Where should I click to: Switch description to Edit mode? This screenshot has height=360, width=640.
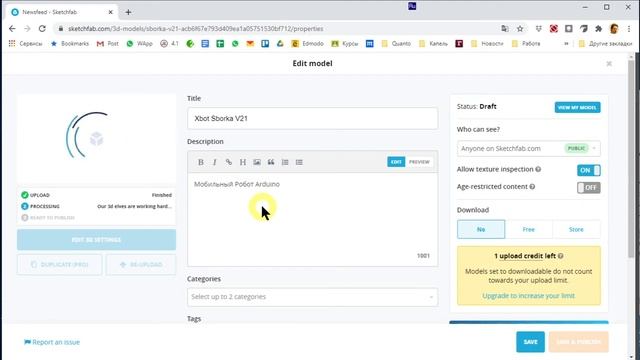(x=396, y=162)
